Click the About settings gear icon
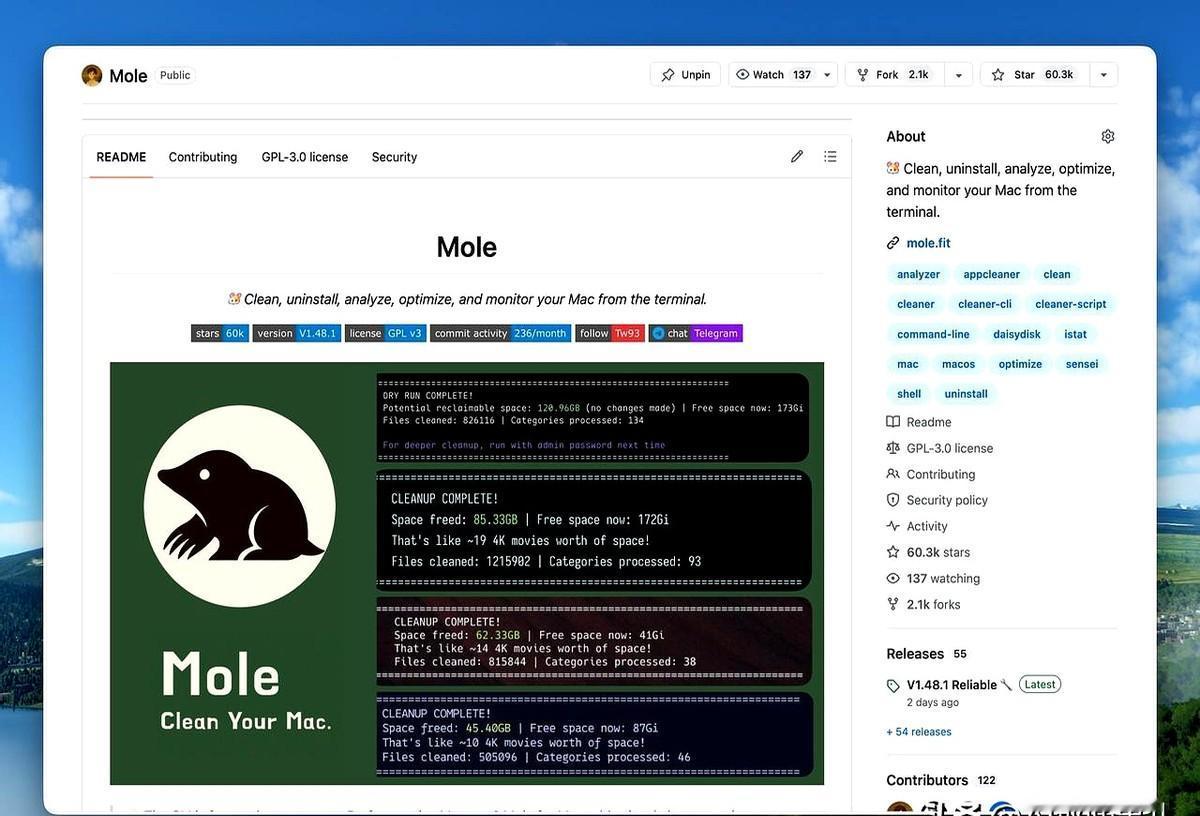The height and width of the screenshot is (816, 1200). 1107,136
